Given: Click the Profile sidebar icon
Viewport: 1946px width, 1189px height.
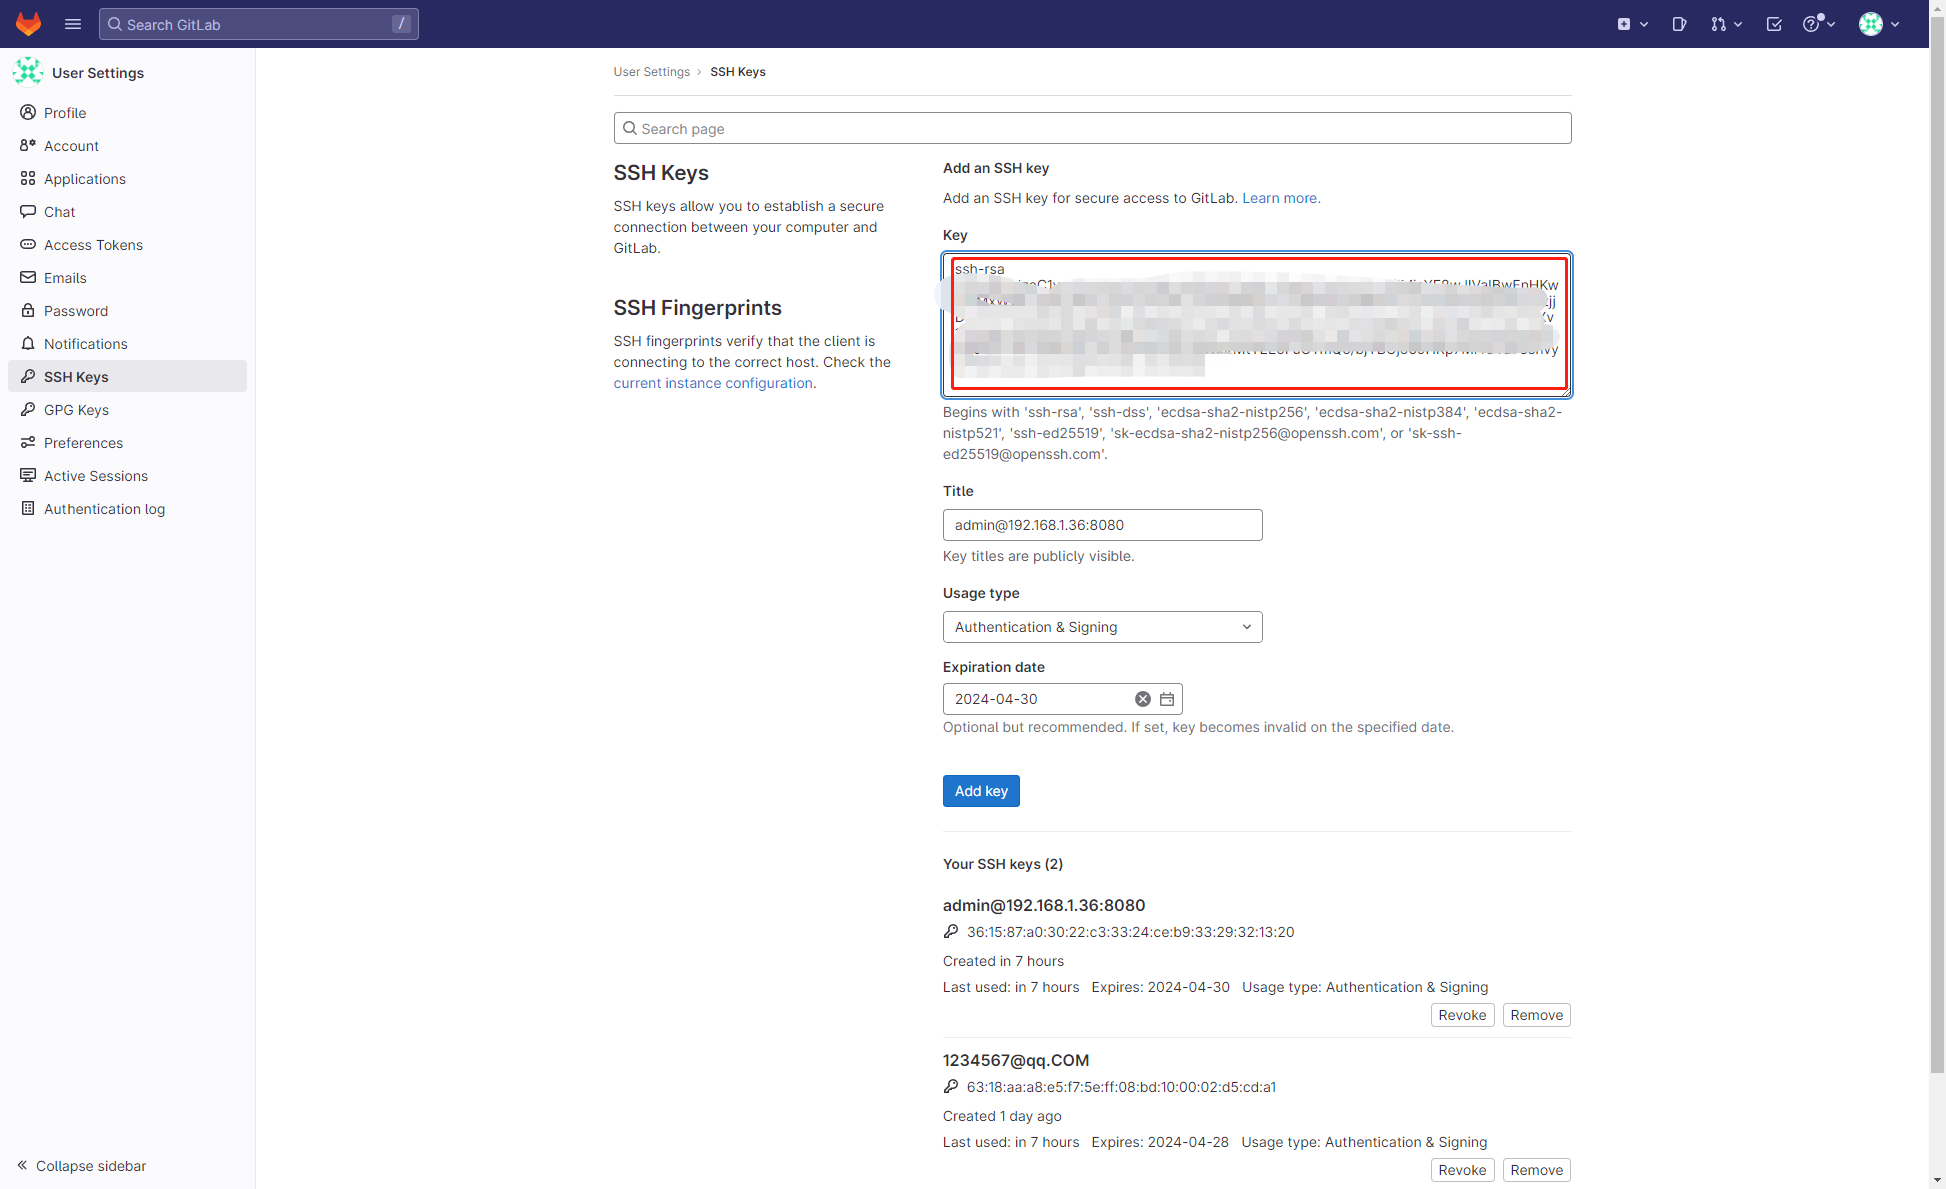Looking at the screenshot, I should pos(28,113).
